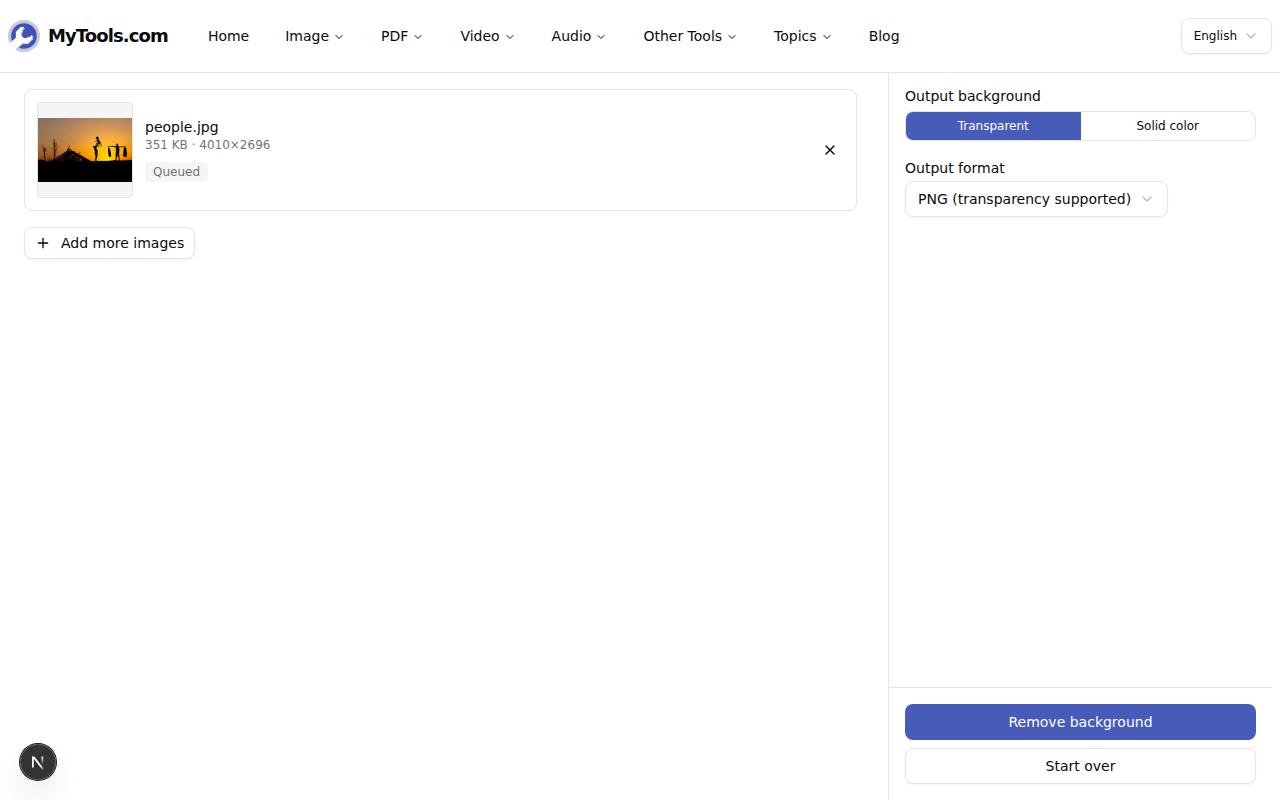The image size is (1280, 800).
Task: Expand the Other Tools menu
Action: (690, 36)
